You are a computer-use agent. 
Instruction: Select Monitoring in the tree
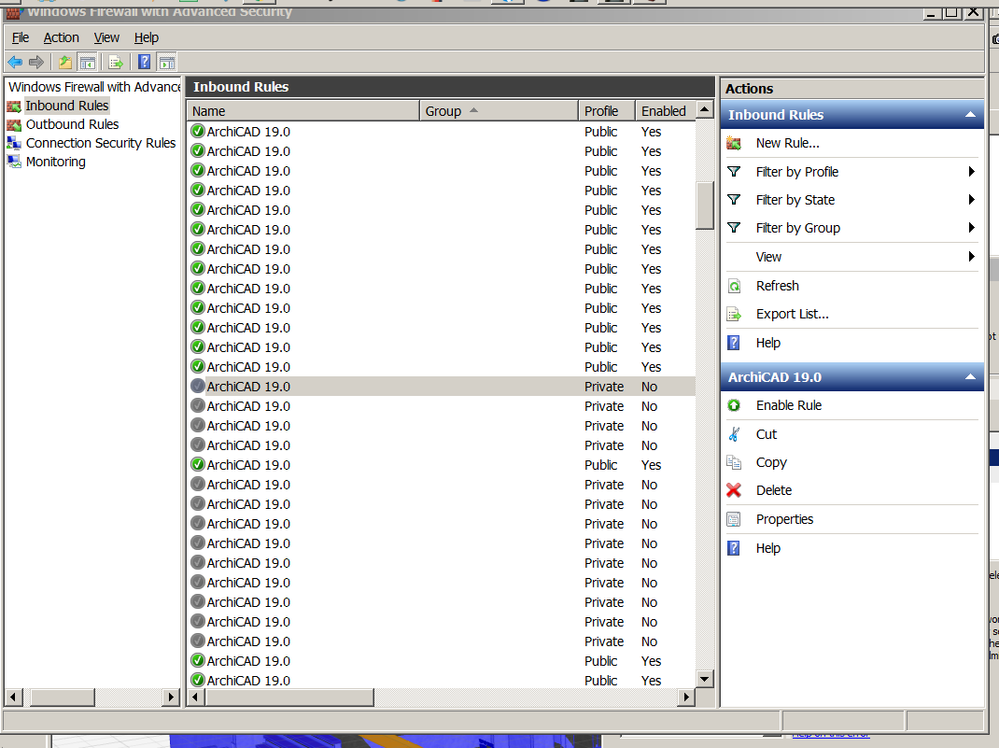point(55,161)
